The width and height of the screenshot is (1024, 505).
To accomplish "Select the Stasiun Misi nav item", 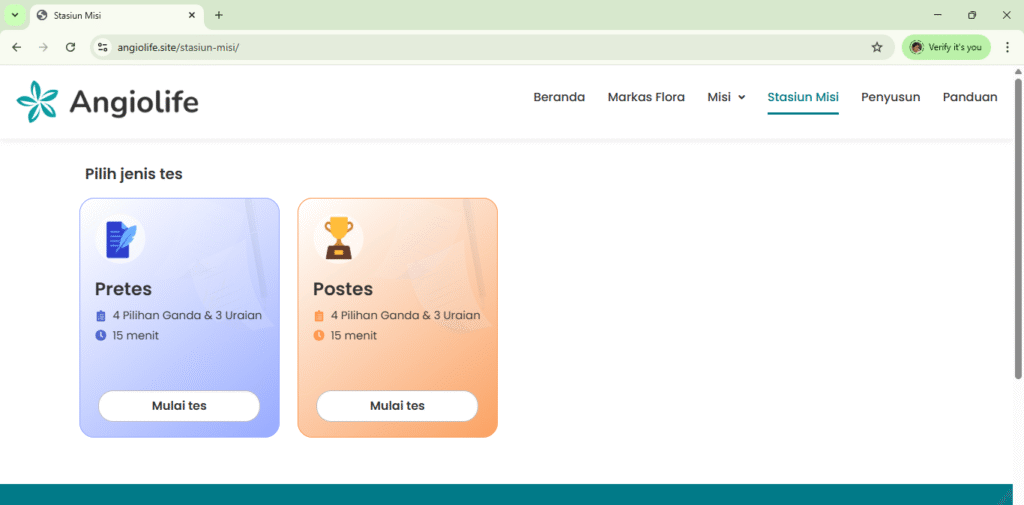I will click(803, 97).
